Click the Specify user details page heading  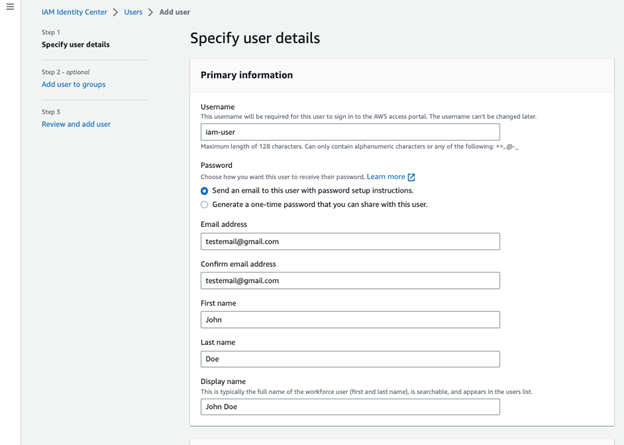coord(255,38)
